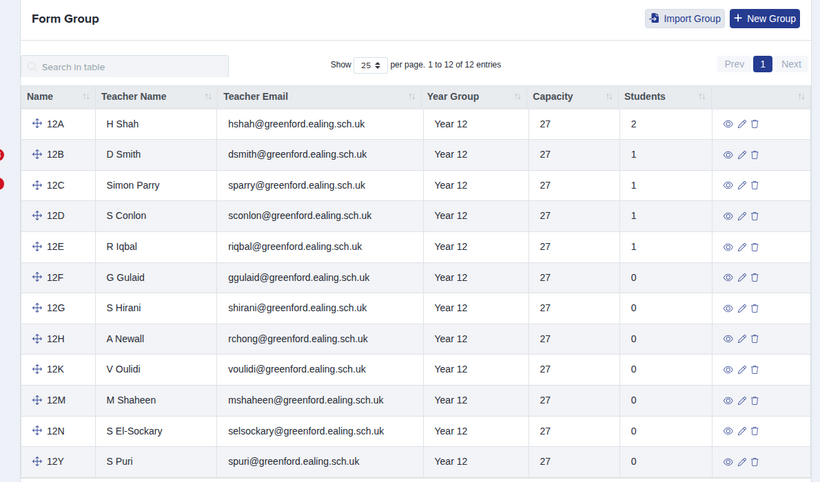Screen dimensions: 820x482
Task: Delete the 12K form group
Action: pyautogui.click(x=755, y=370)
